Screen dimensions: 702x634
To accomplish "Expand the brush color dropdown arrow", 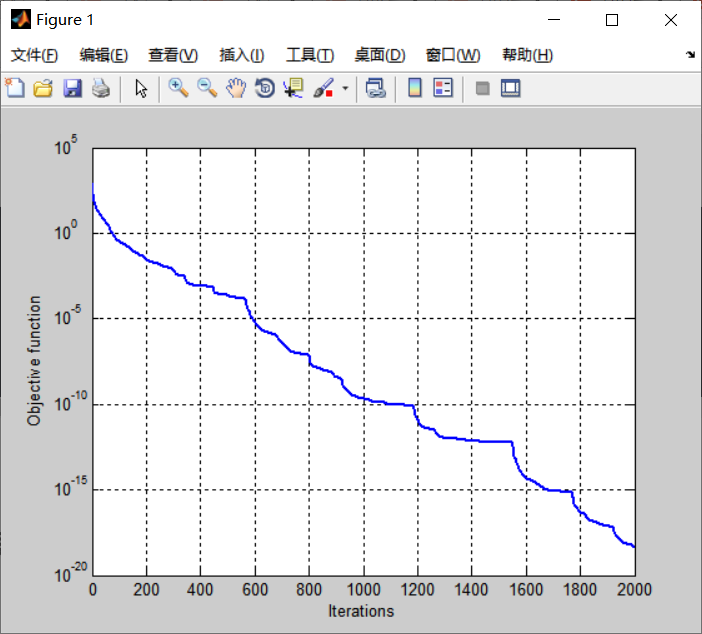I will pyautogui.click(x=345, y=88).
